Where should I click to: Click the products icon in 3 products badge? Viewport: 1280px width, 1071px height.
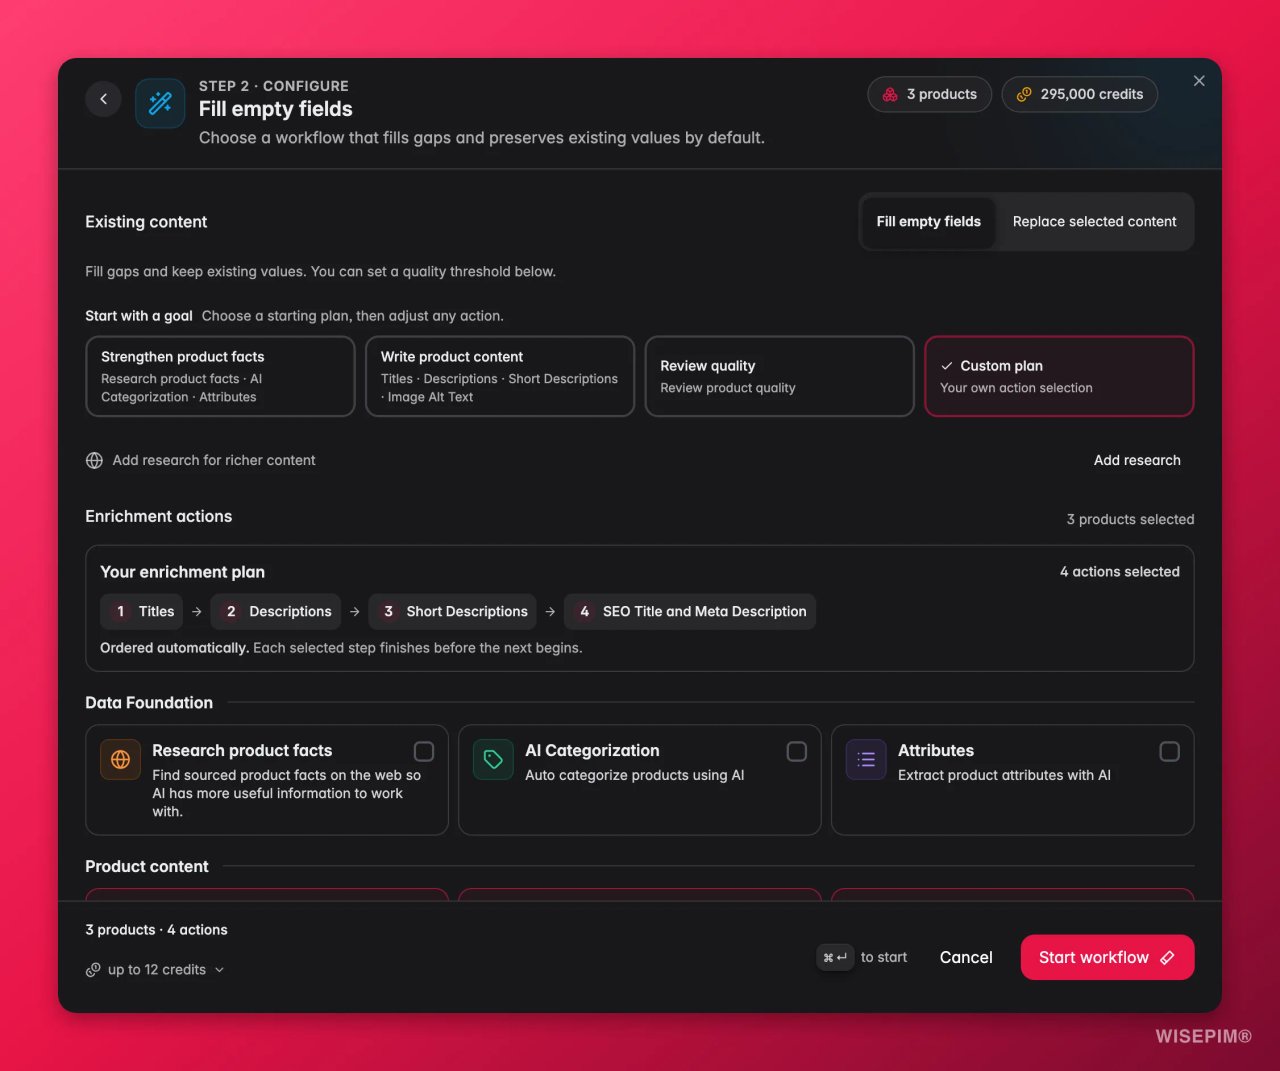[890, 94]
